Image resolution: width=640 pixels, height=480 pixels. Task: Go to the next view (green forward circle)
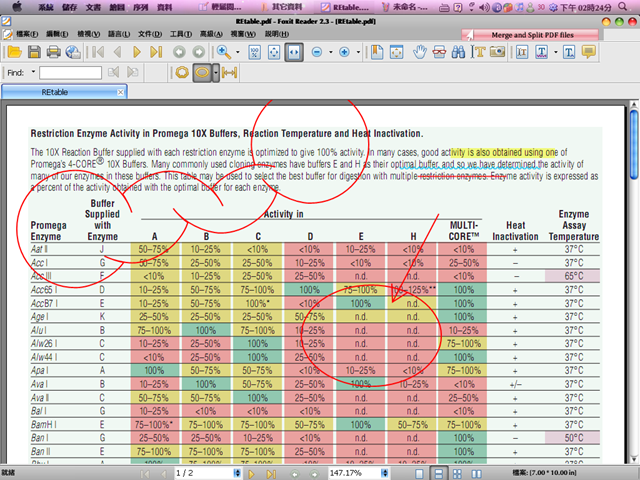click(x=199, y=52)
